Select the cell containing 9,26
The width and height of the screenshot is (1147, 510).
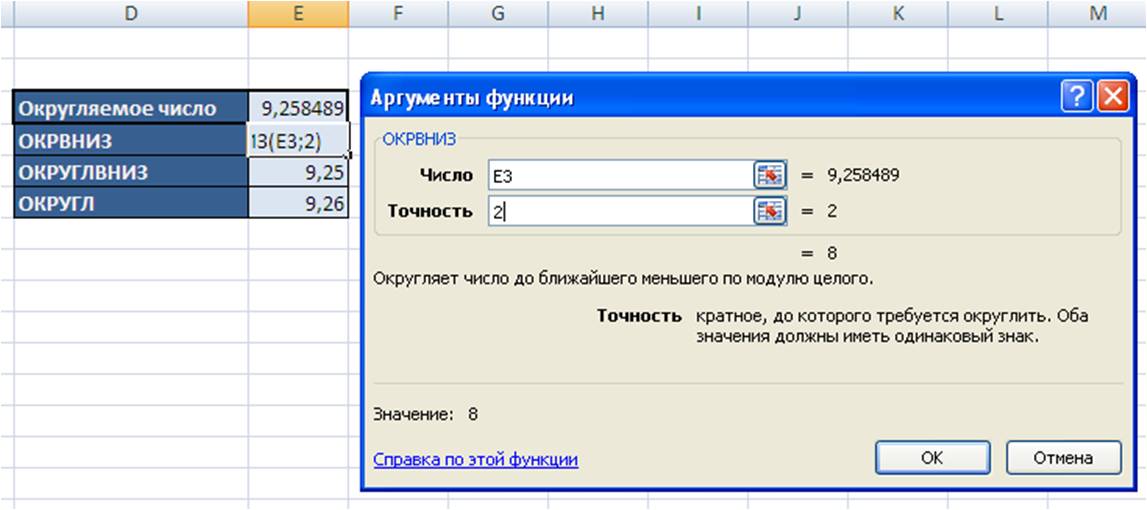point(298,203)
